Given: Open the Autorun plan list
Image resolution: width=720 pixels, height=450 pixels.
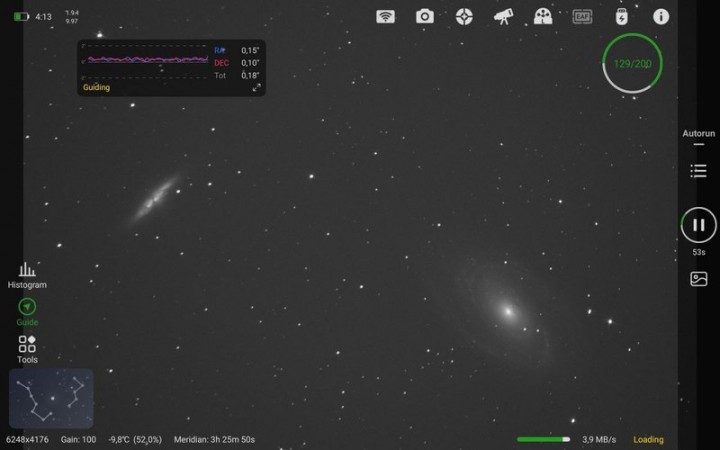Looking at the screenshot, I should tap(698, 171).
